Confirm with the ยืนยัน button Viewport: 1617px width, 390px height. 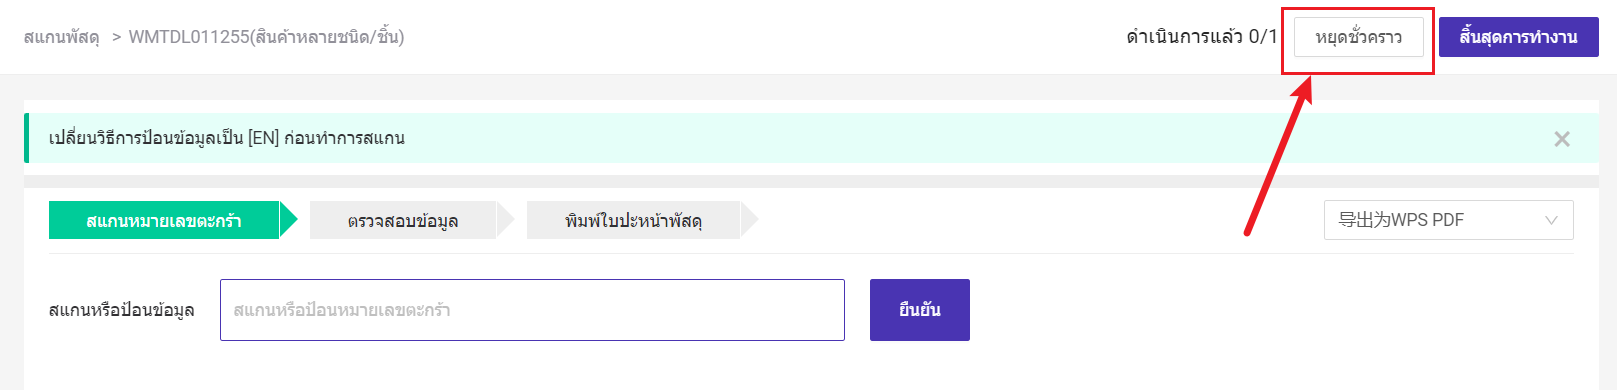[x=919, y=310]
